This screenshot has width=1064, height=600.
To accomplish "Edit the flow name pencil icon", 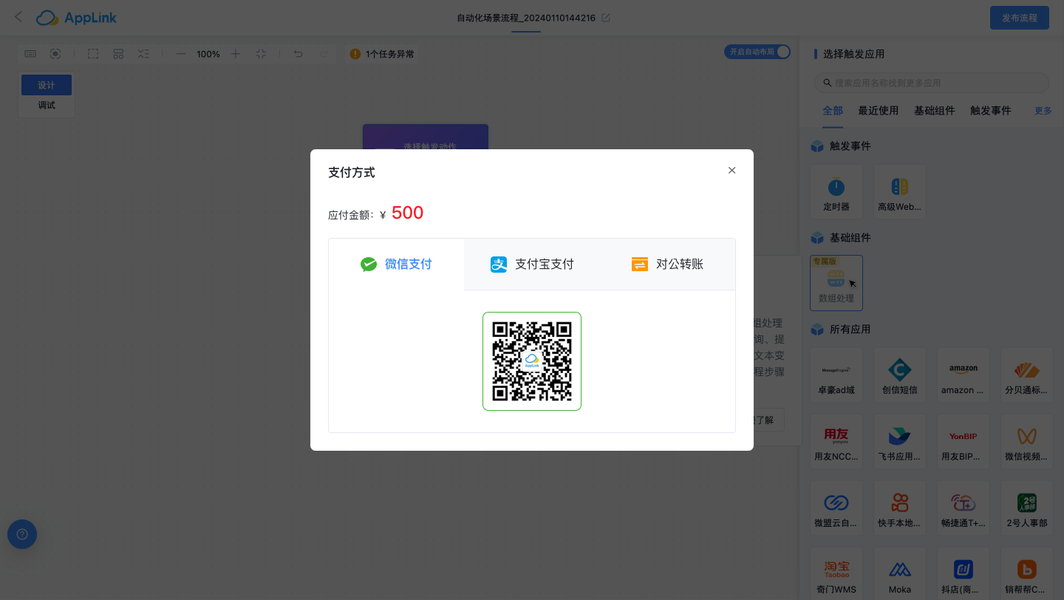I will tap(606, 18).
